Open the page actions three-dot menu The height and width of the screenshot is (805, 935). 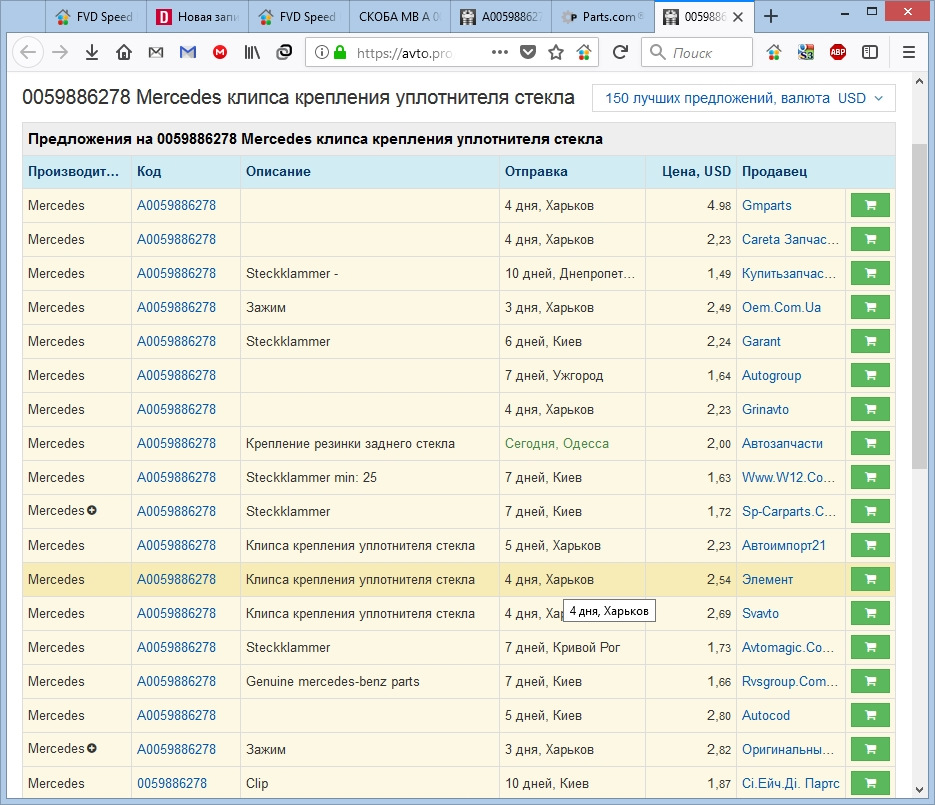[x=500, y=52]
